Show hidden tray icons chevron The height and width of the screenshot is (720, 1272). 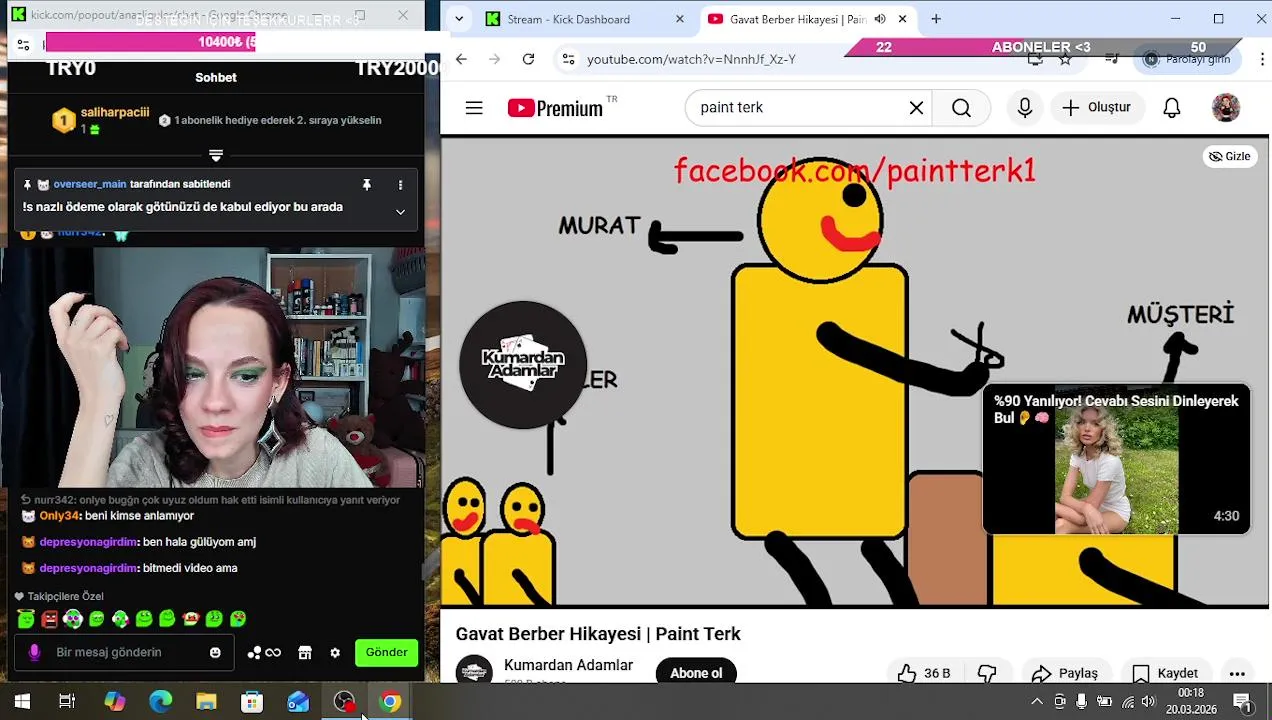(x=1037, y=702)
